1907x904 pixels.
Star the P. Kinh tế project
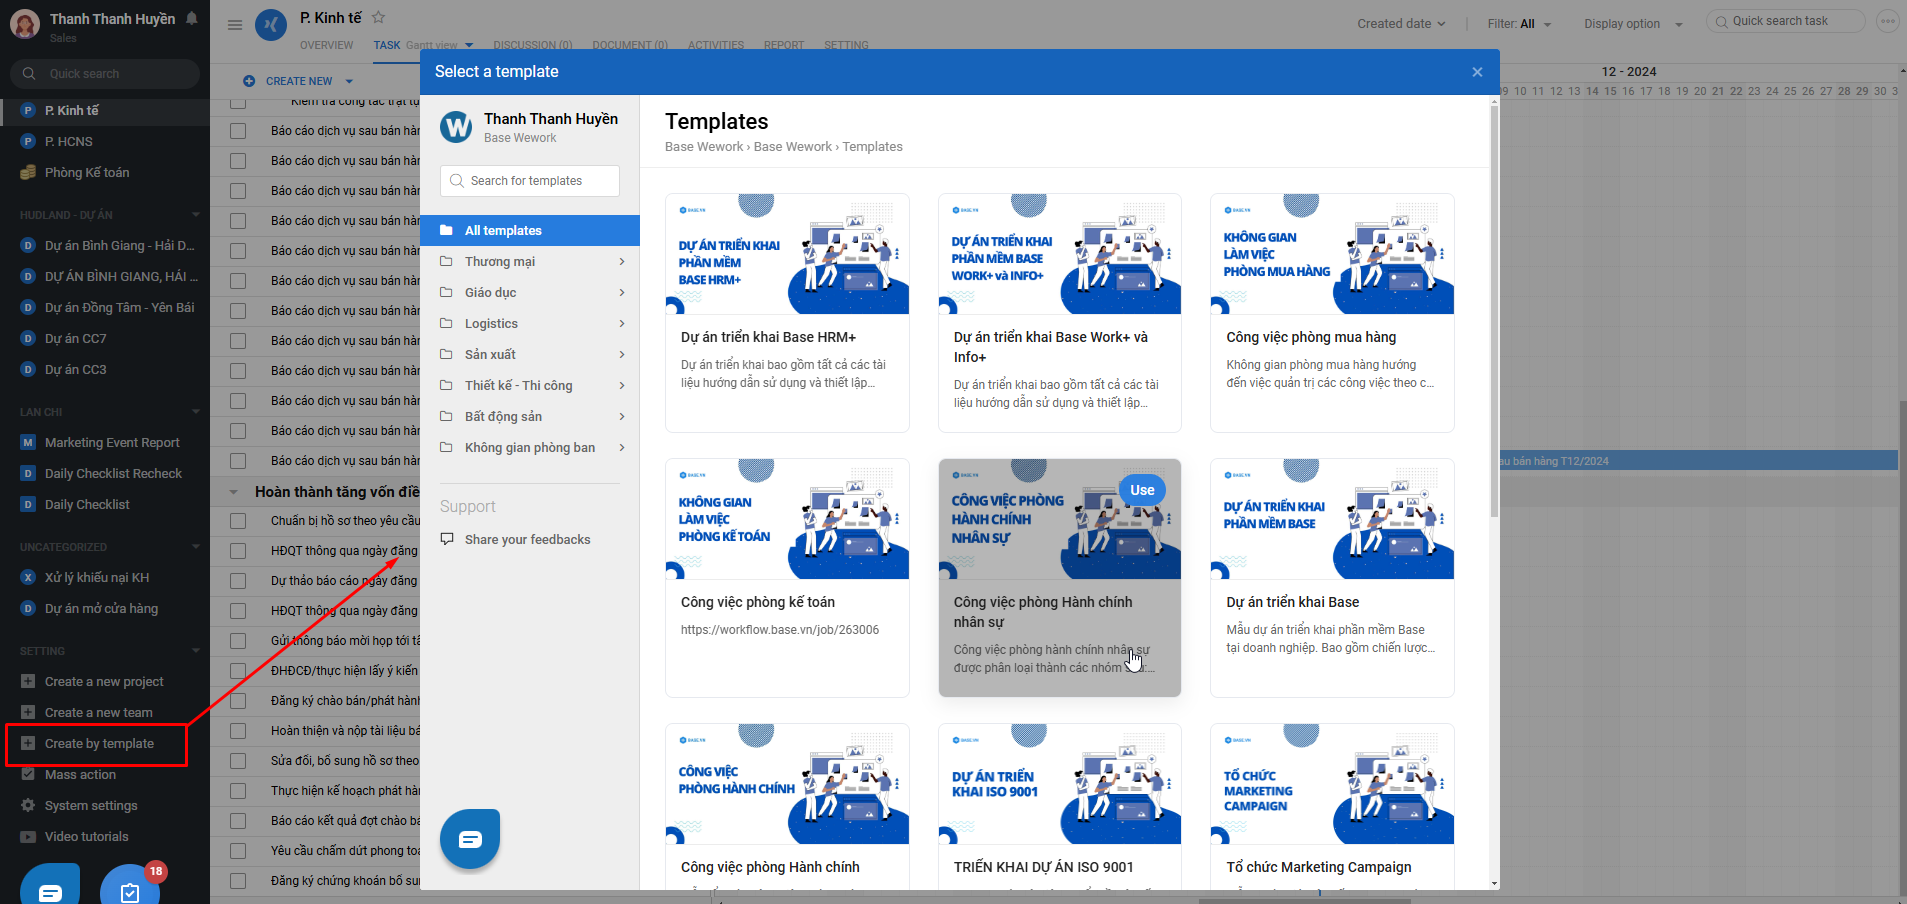[x=378, y=17]
